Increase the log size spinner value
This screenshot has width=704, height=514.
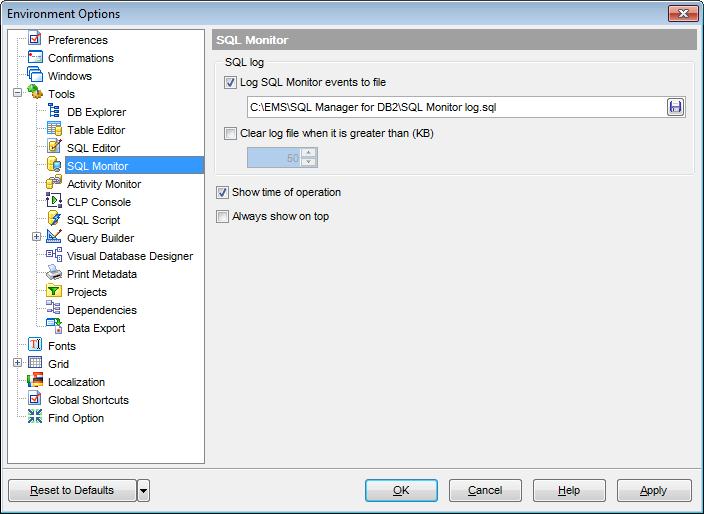[309, 153]
